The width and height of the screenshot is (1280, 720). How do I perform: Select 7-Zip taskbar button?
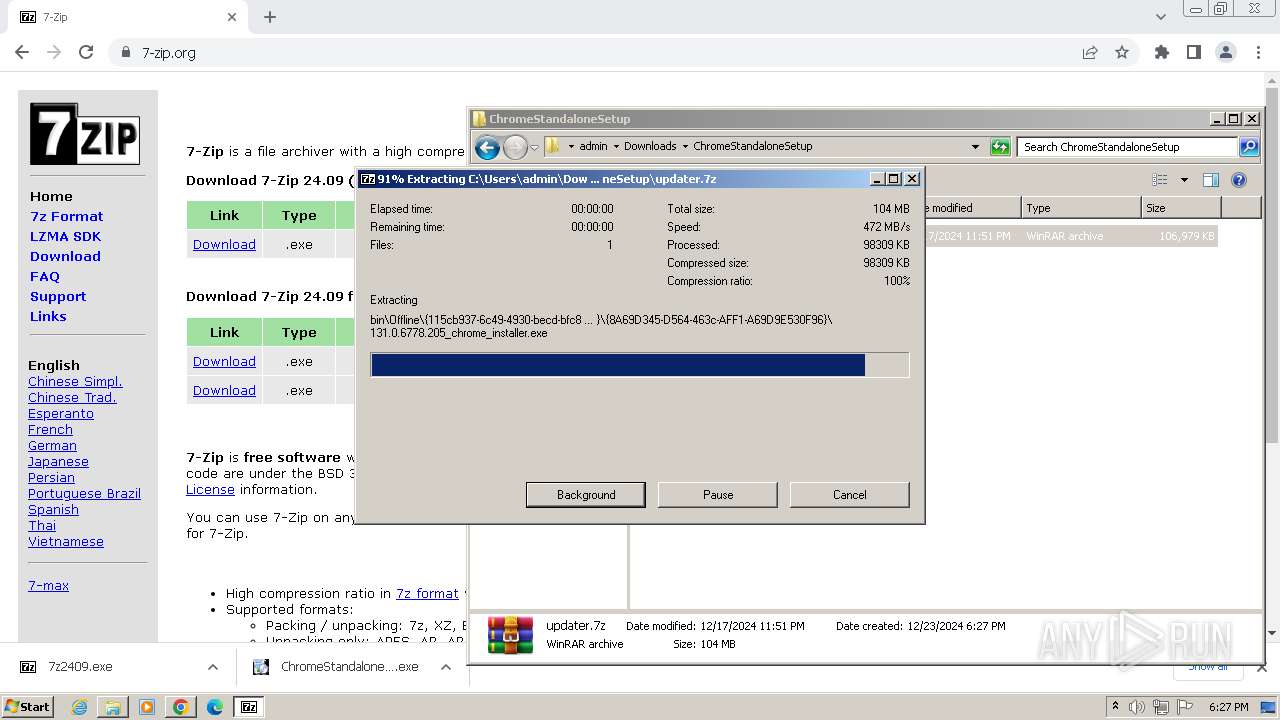pos(249,707)
